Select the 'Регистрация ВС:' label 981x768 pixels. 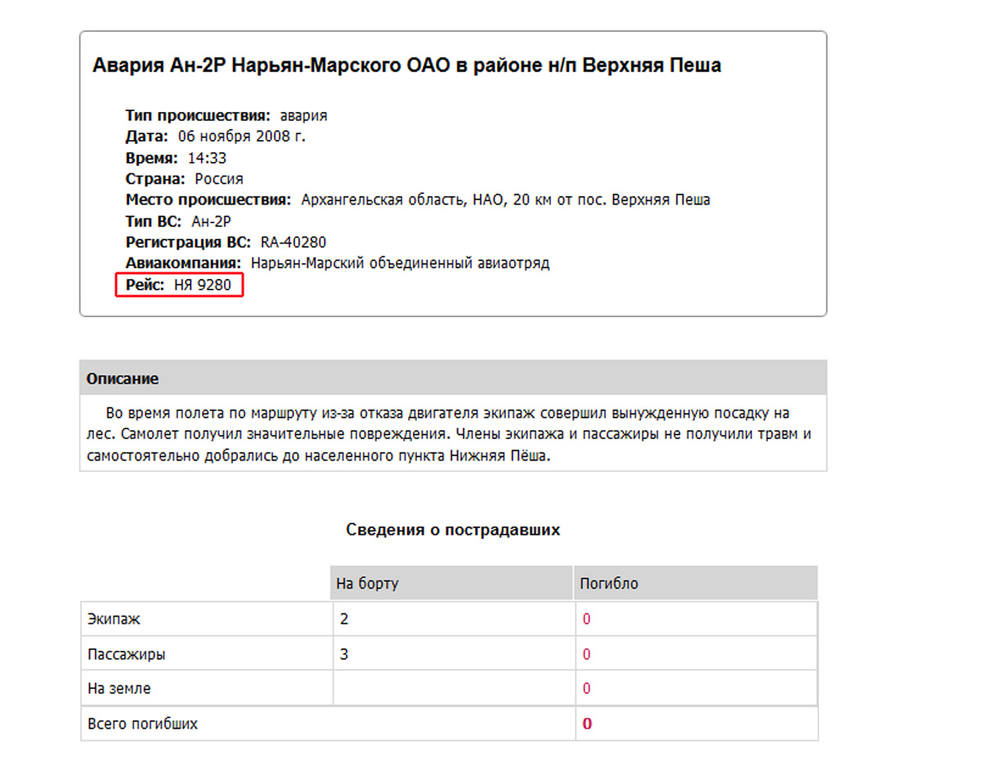(188, 242)
